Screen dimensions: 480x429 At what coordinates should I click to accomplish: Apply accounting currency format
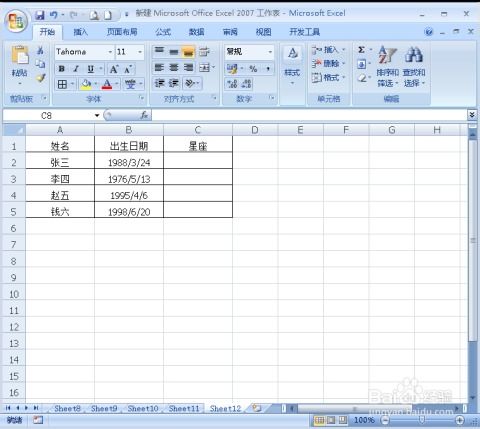232,69
